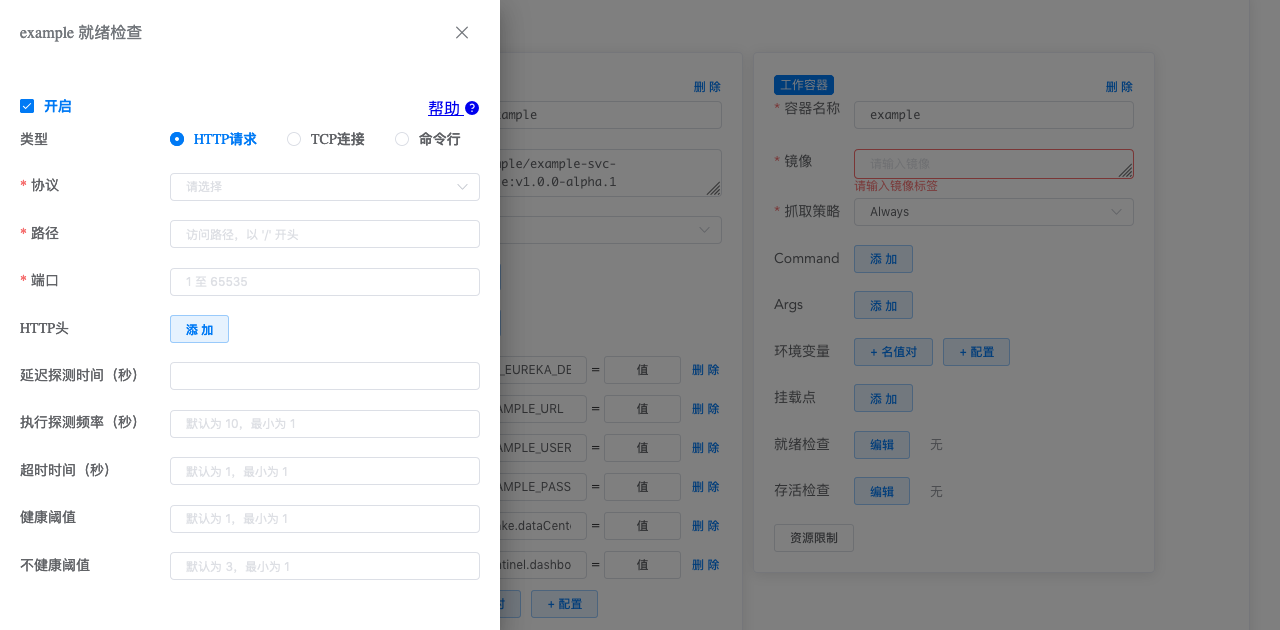This screenshot has height=630, width=1280.
Task: Click the value field for AMPLE_PASS
Action: [x=643, y=487]
